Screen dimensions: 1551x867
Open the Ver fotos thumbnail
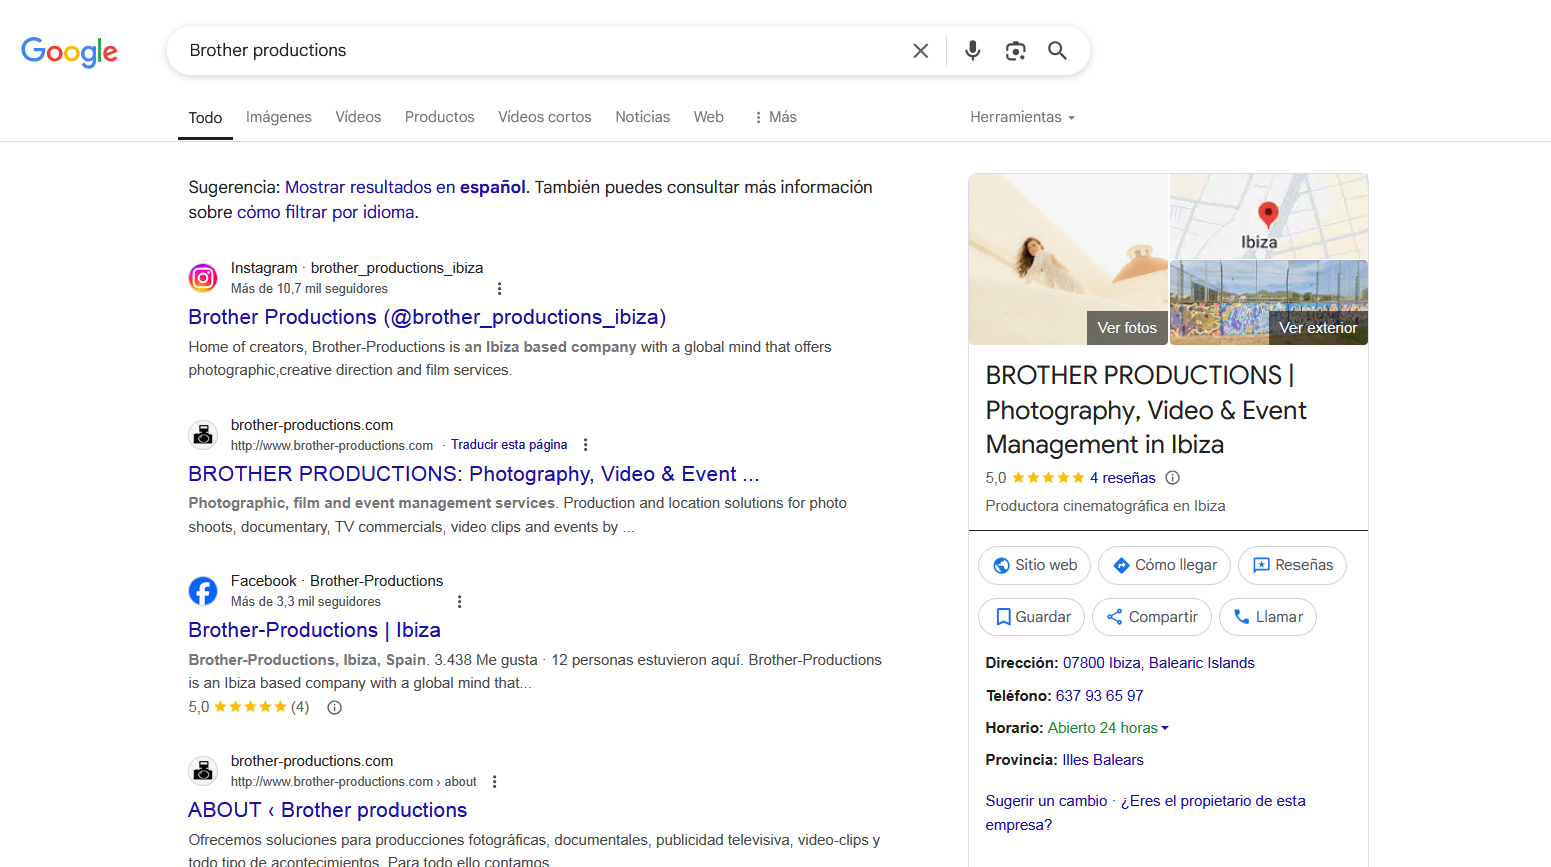[1126, 327]
